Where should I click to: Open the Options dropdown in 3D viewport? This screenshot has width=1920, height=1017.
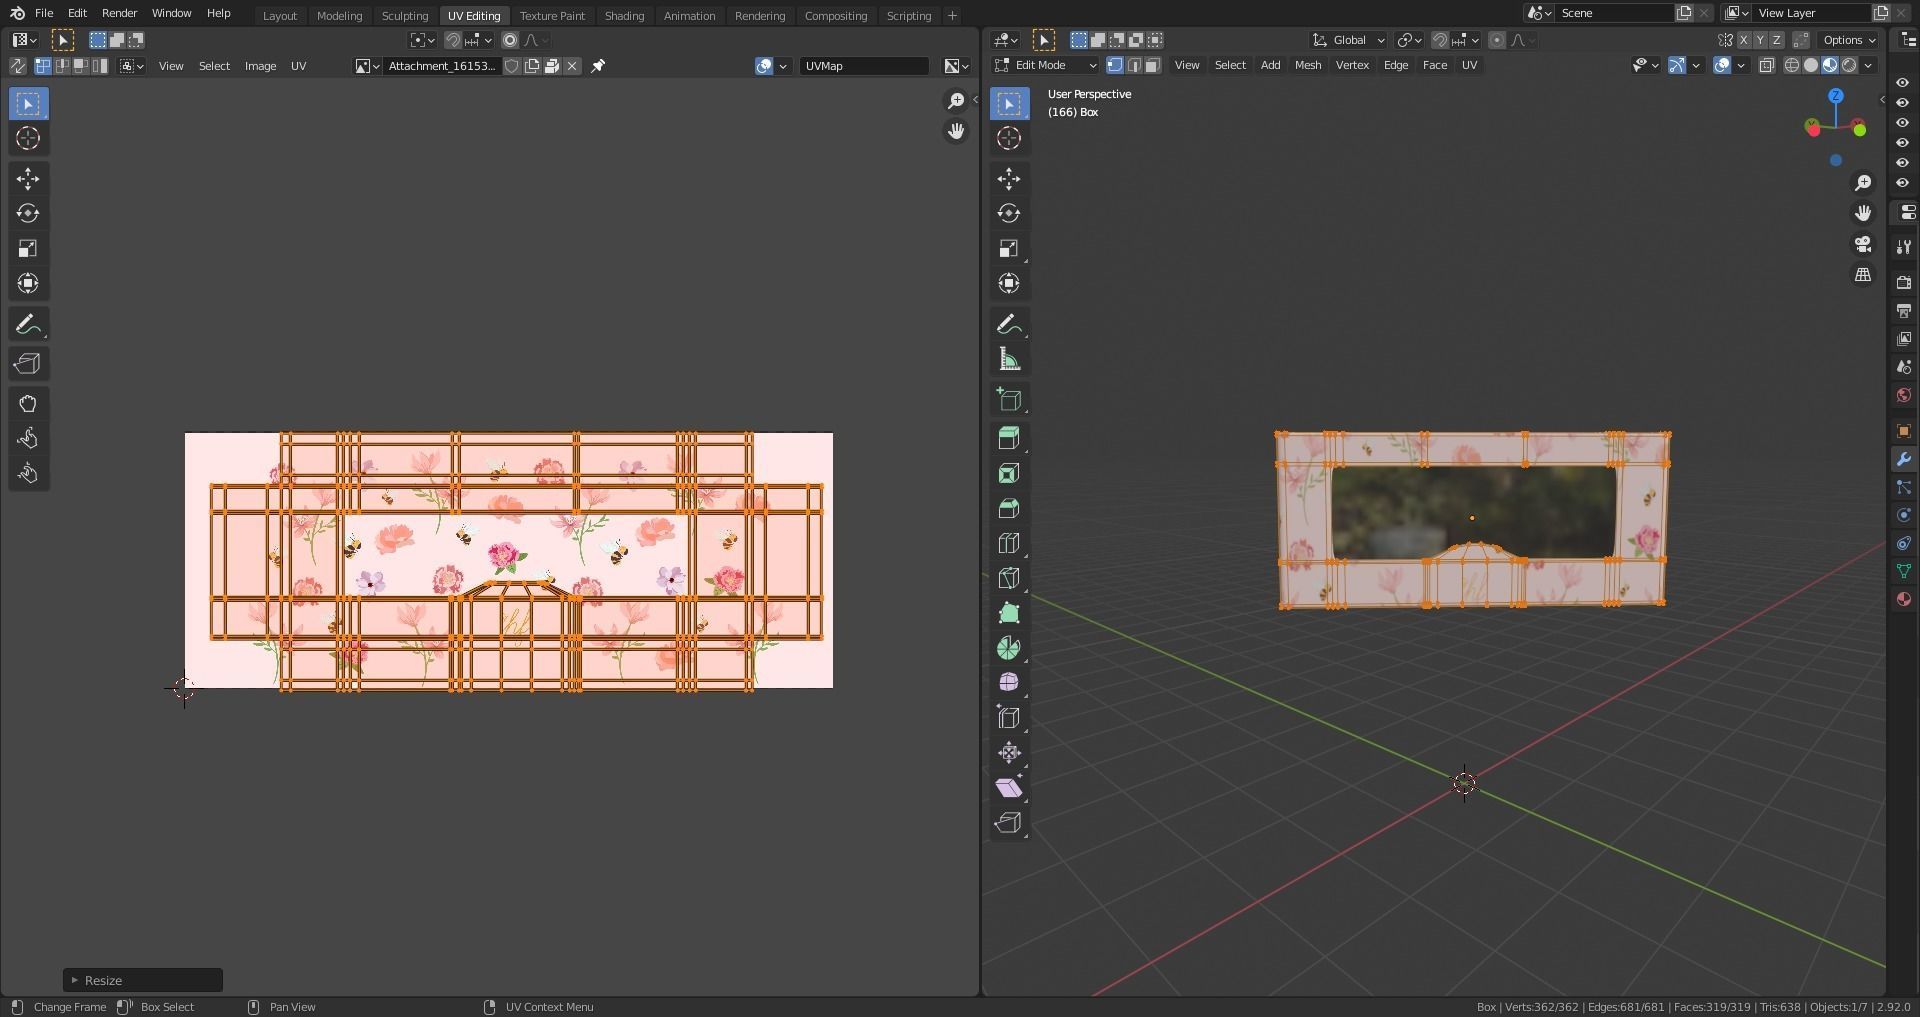pos(1849,40)
